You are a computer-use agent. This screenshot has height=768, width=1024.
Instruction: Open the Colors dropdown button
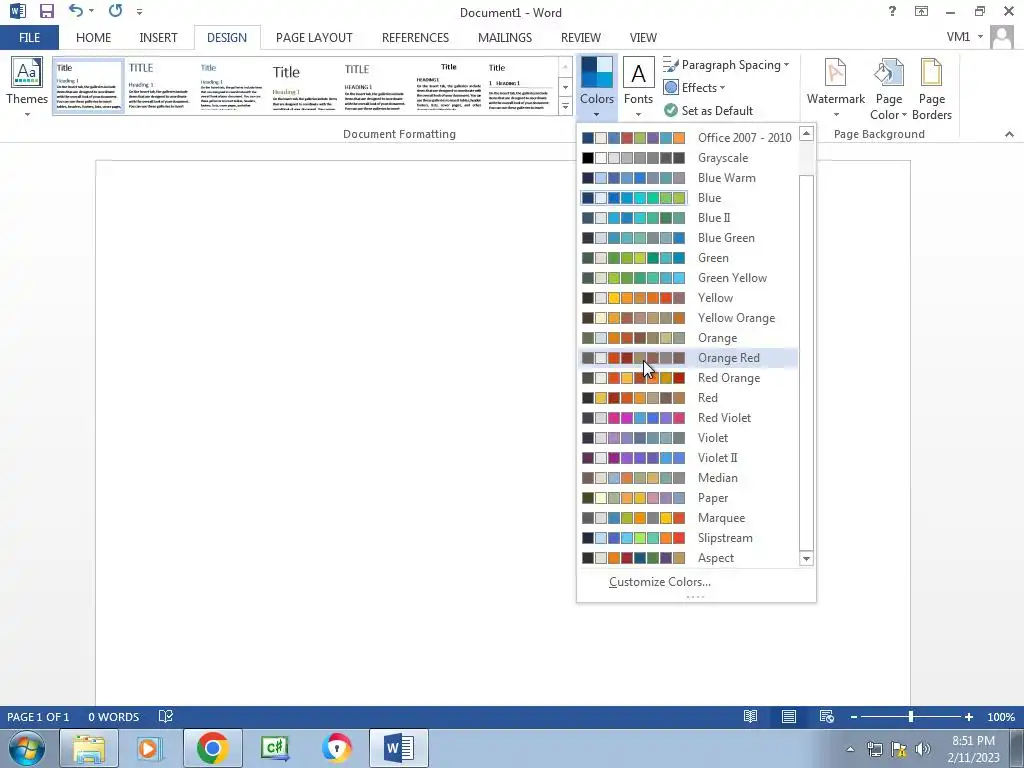coord(597,88)
